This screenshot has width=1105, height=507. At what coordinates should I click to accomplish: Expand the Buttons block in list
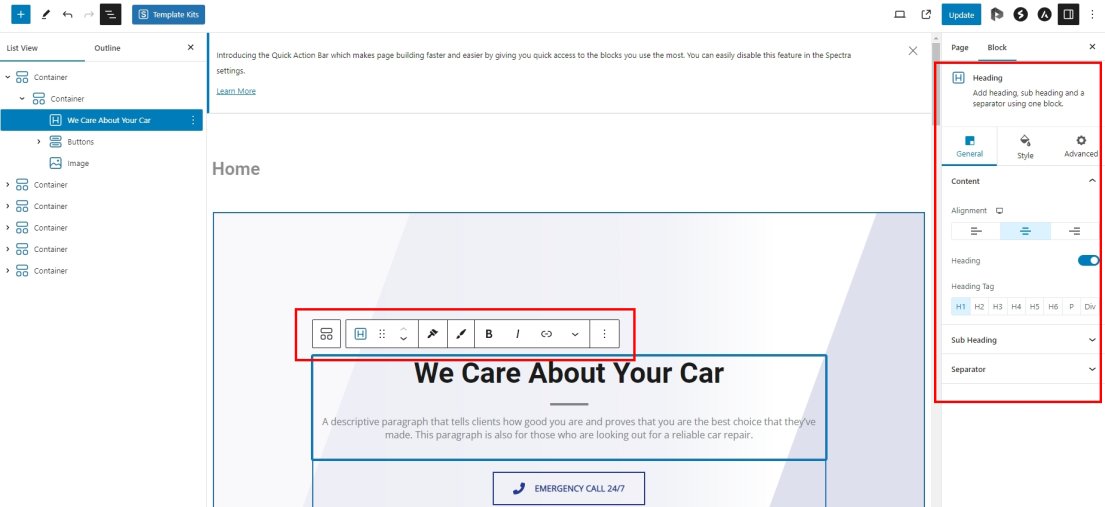tap(39, 142)
